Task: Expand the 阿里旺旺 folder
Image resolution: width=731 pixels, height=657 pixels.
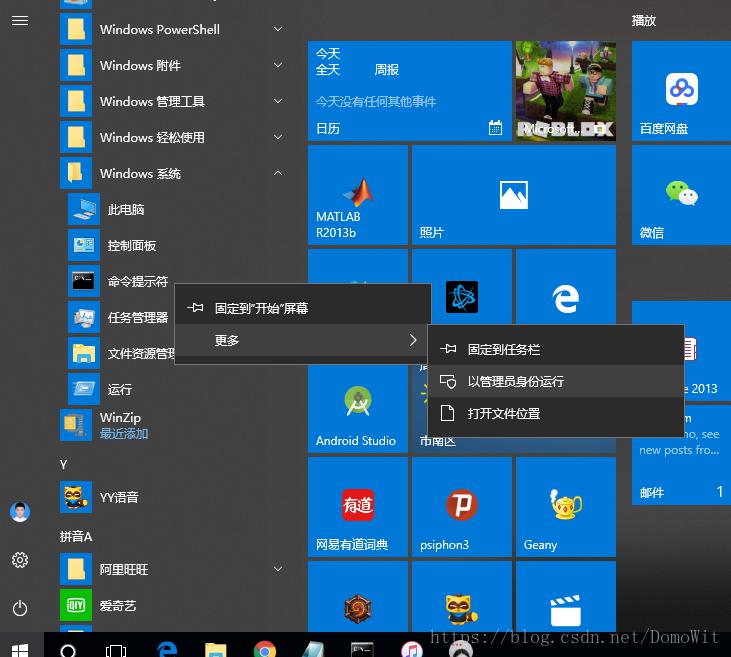Action: pos(277,569)
